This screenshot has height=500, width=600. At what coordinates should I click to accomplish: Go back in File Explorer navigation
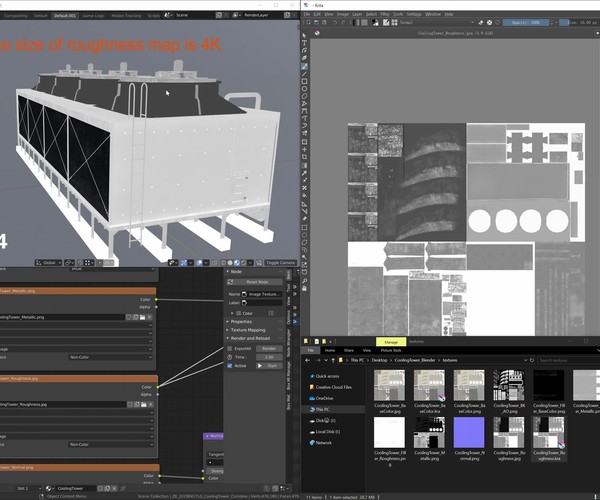coord(307,360)
